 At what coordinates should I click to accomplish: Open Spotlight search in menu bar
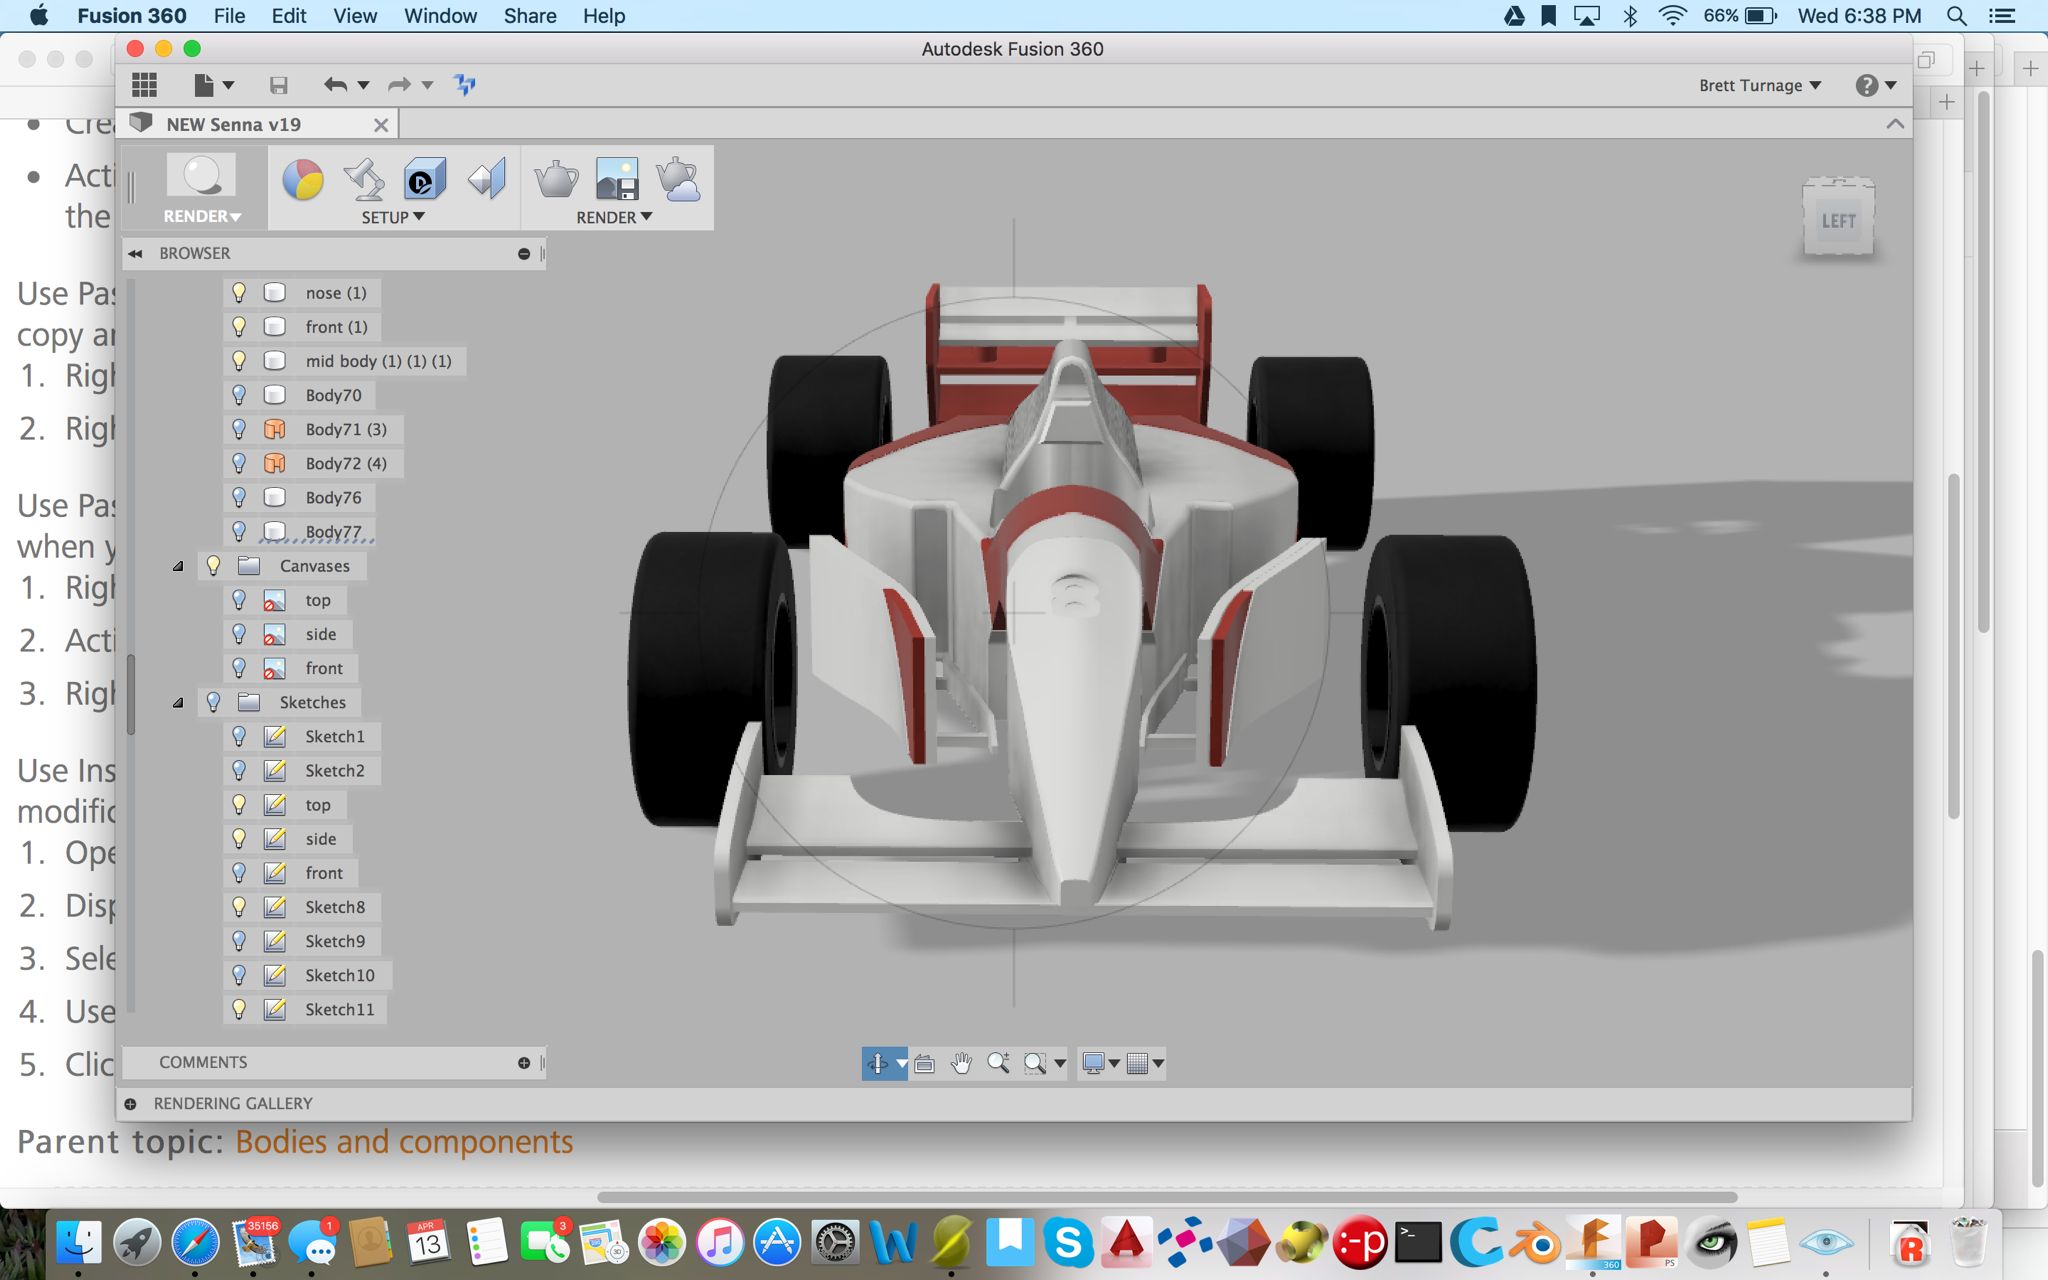point(1956,16)
